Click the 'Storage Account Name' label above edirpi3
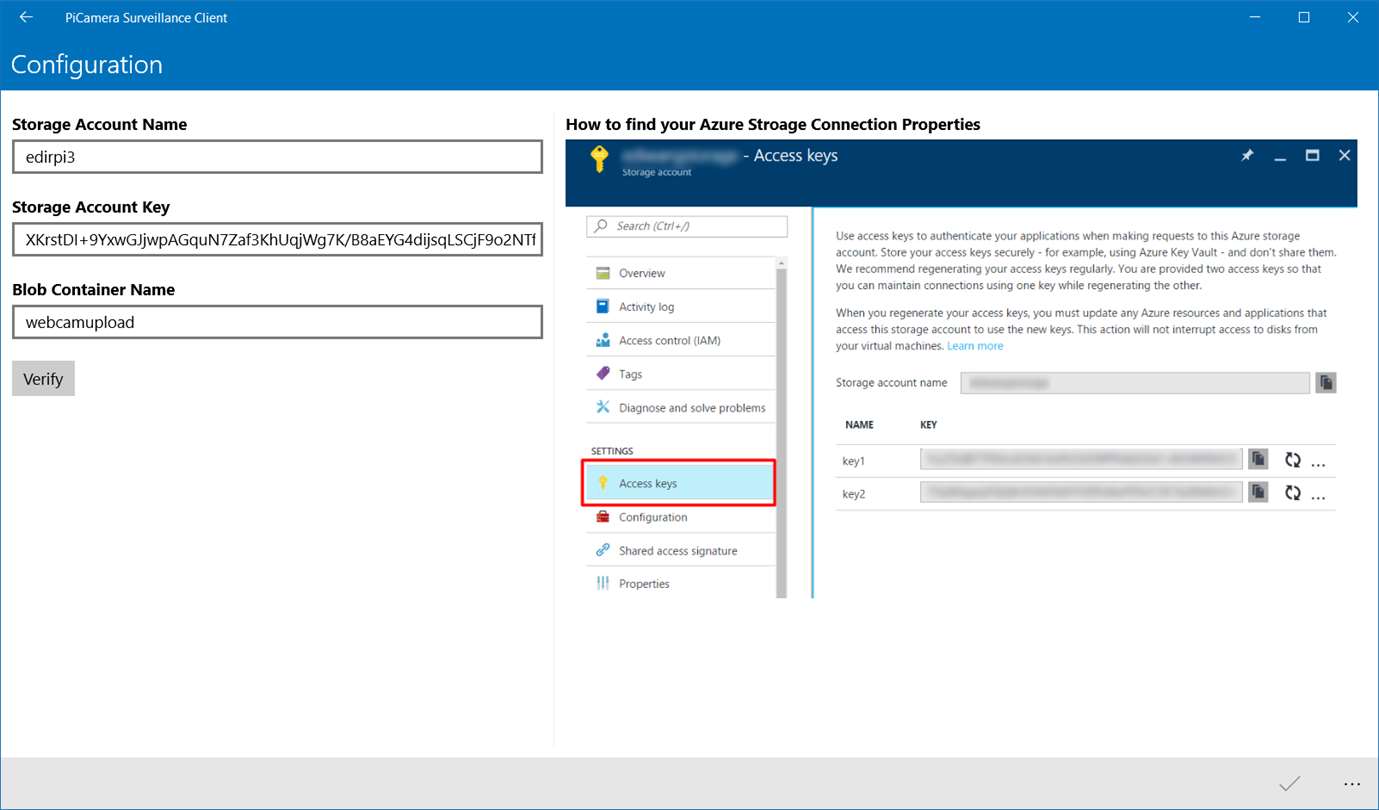1379x810 pixels. tap(100, 125)
